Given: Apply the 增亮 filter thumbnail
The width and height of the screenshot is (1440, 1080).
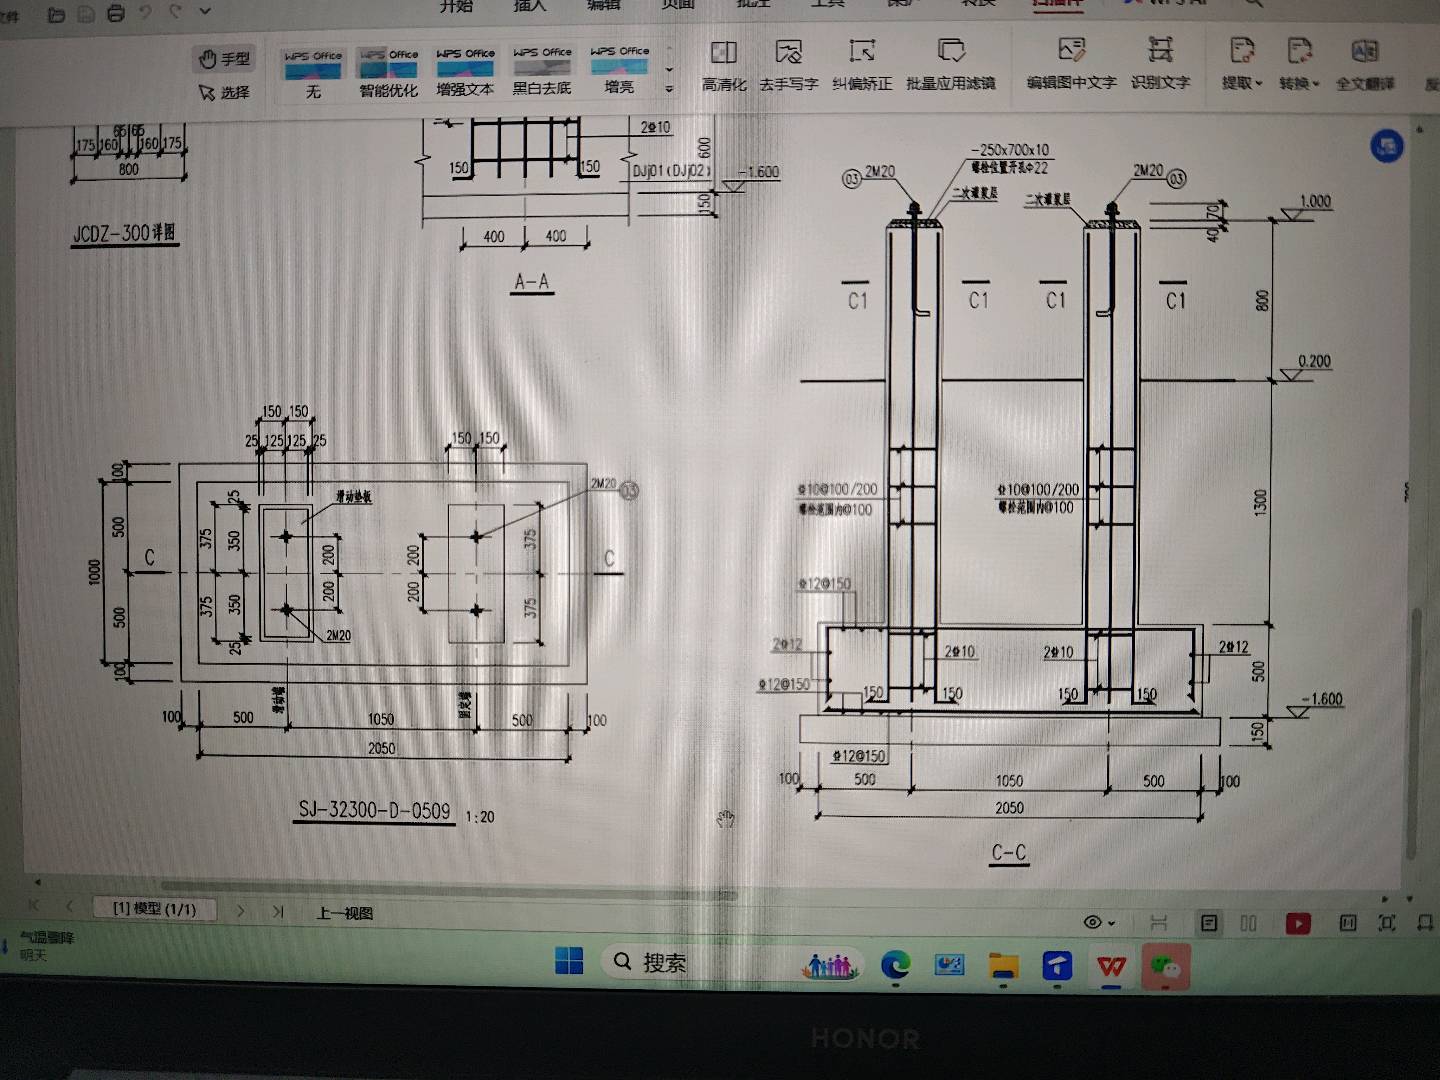Looking at the screenshot, I should click(x=619, y=69).
